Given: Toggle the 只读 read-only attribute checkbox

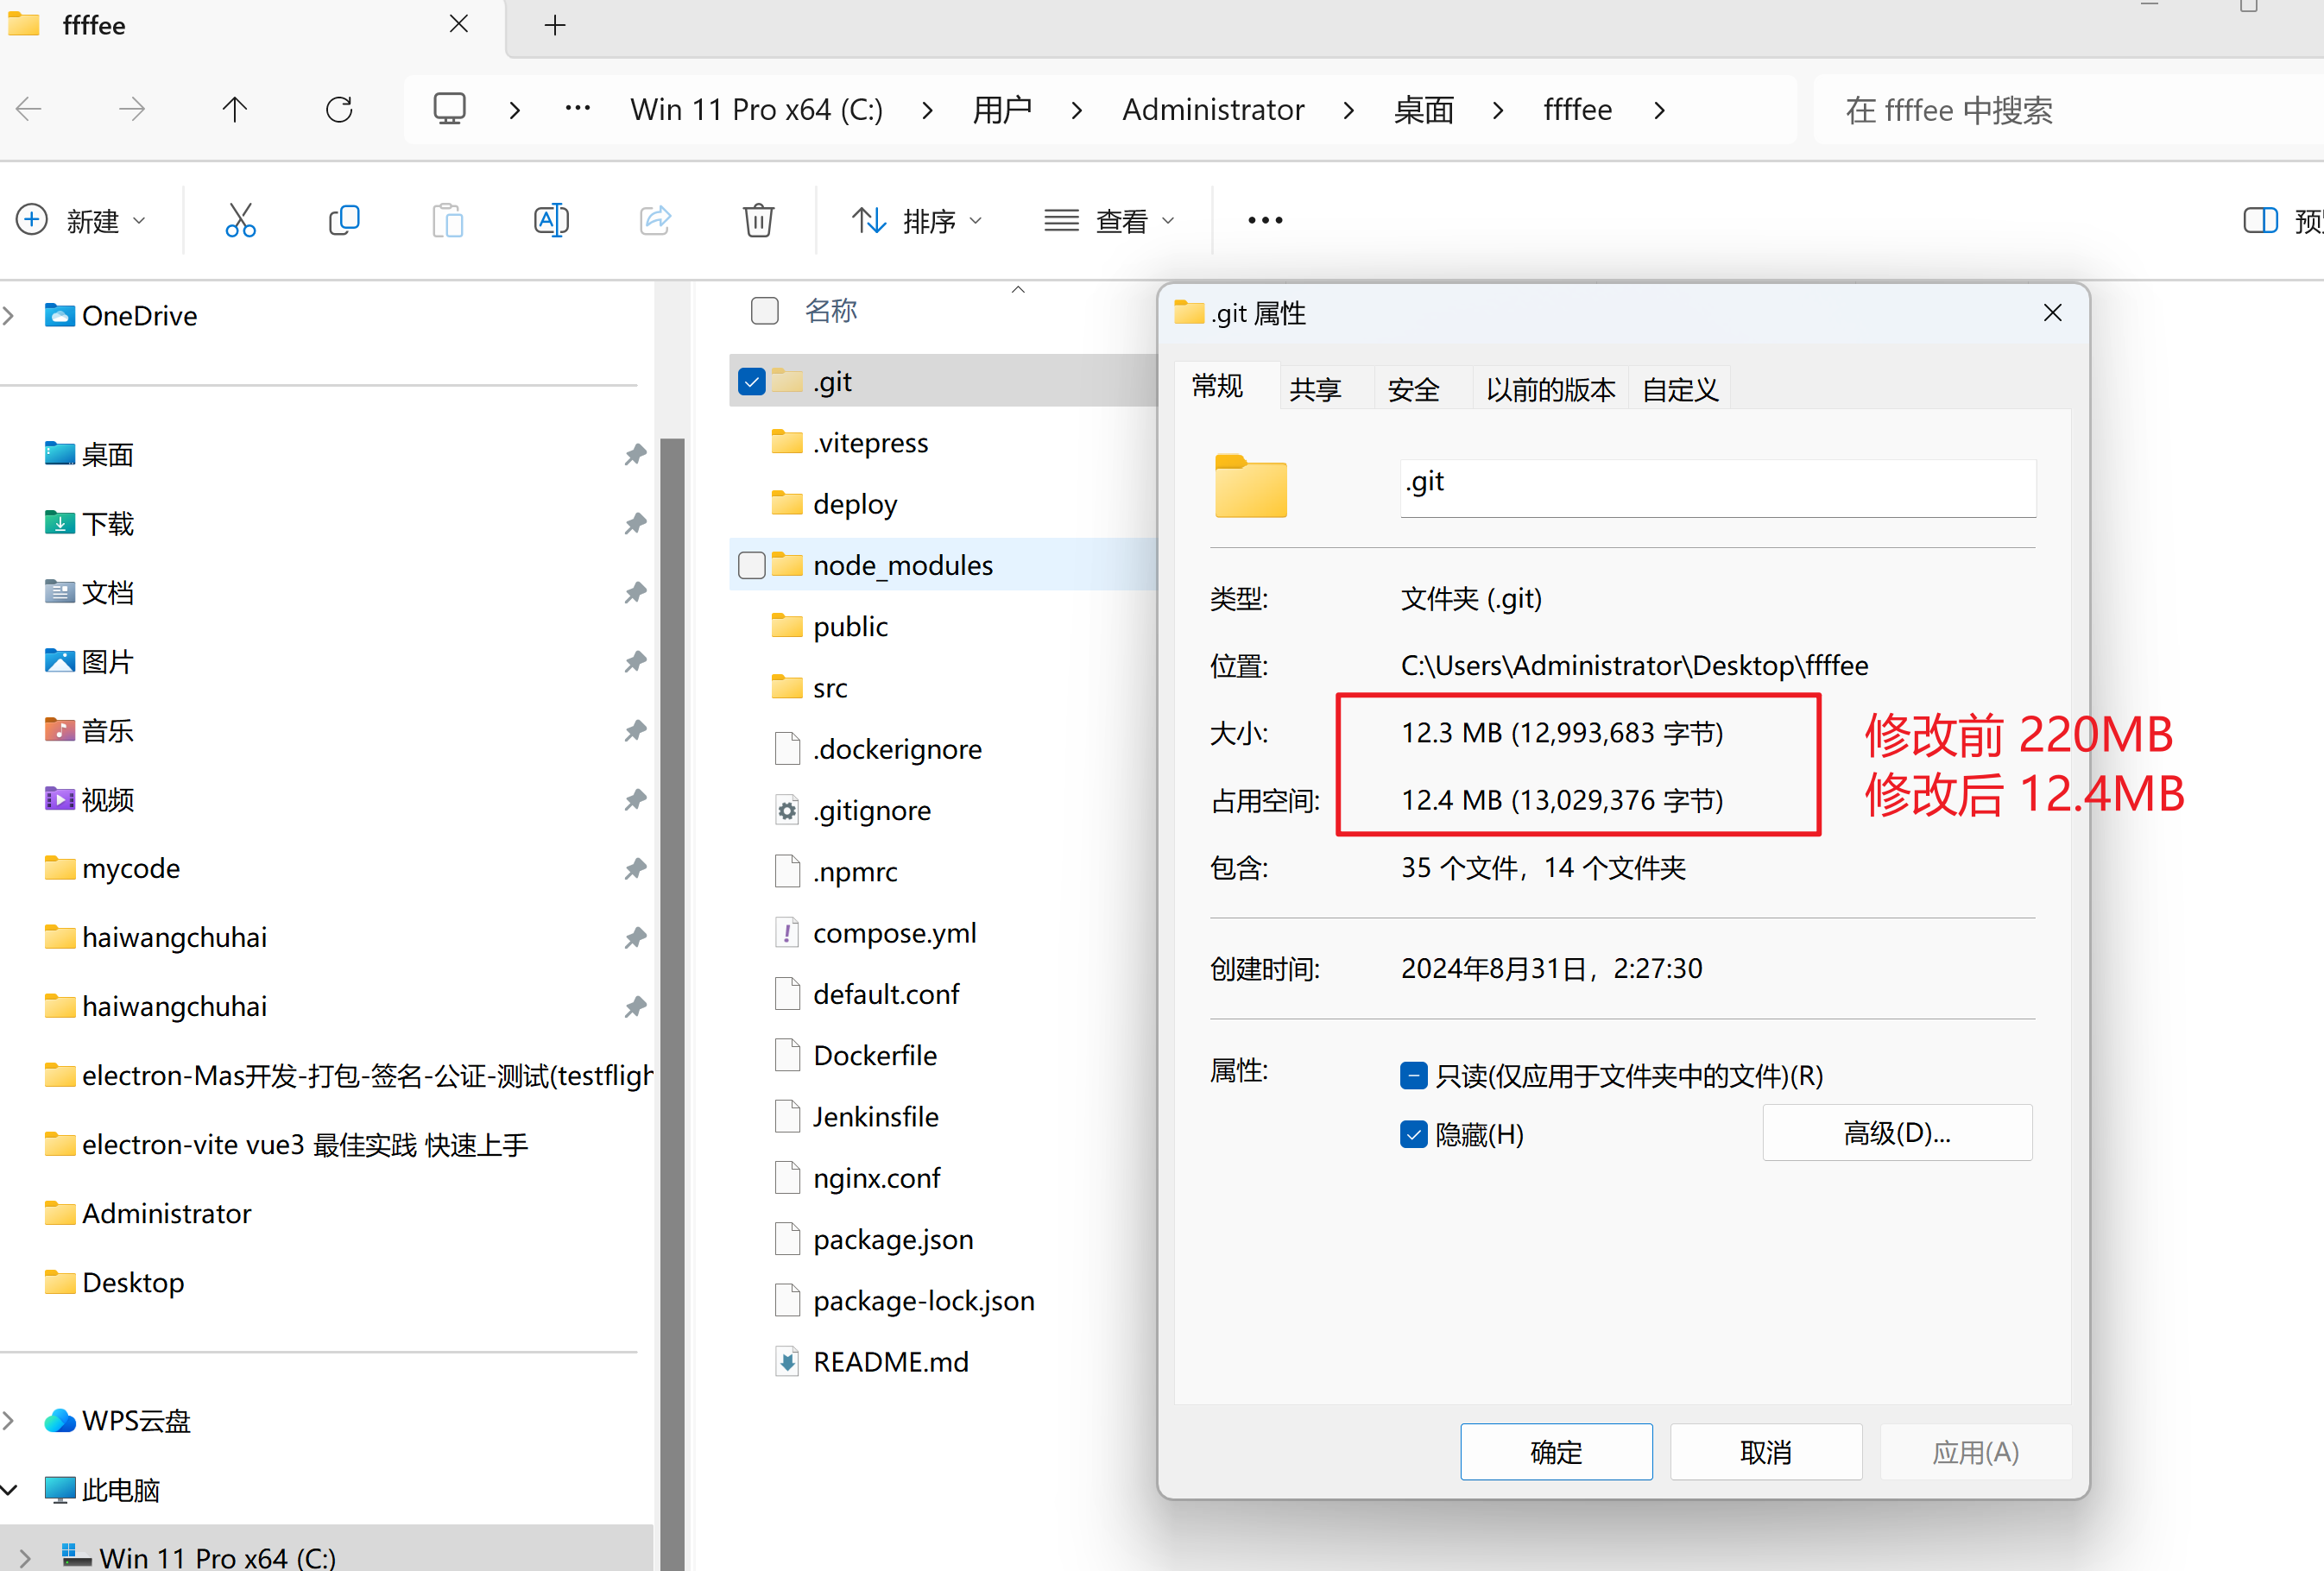Looking at the screenshot, I should click(1413, 1076).
